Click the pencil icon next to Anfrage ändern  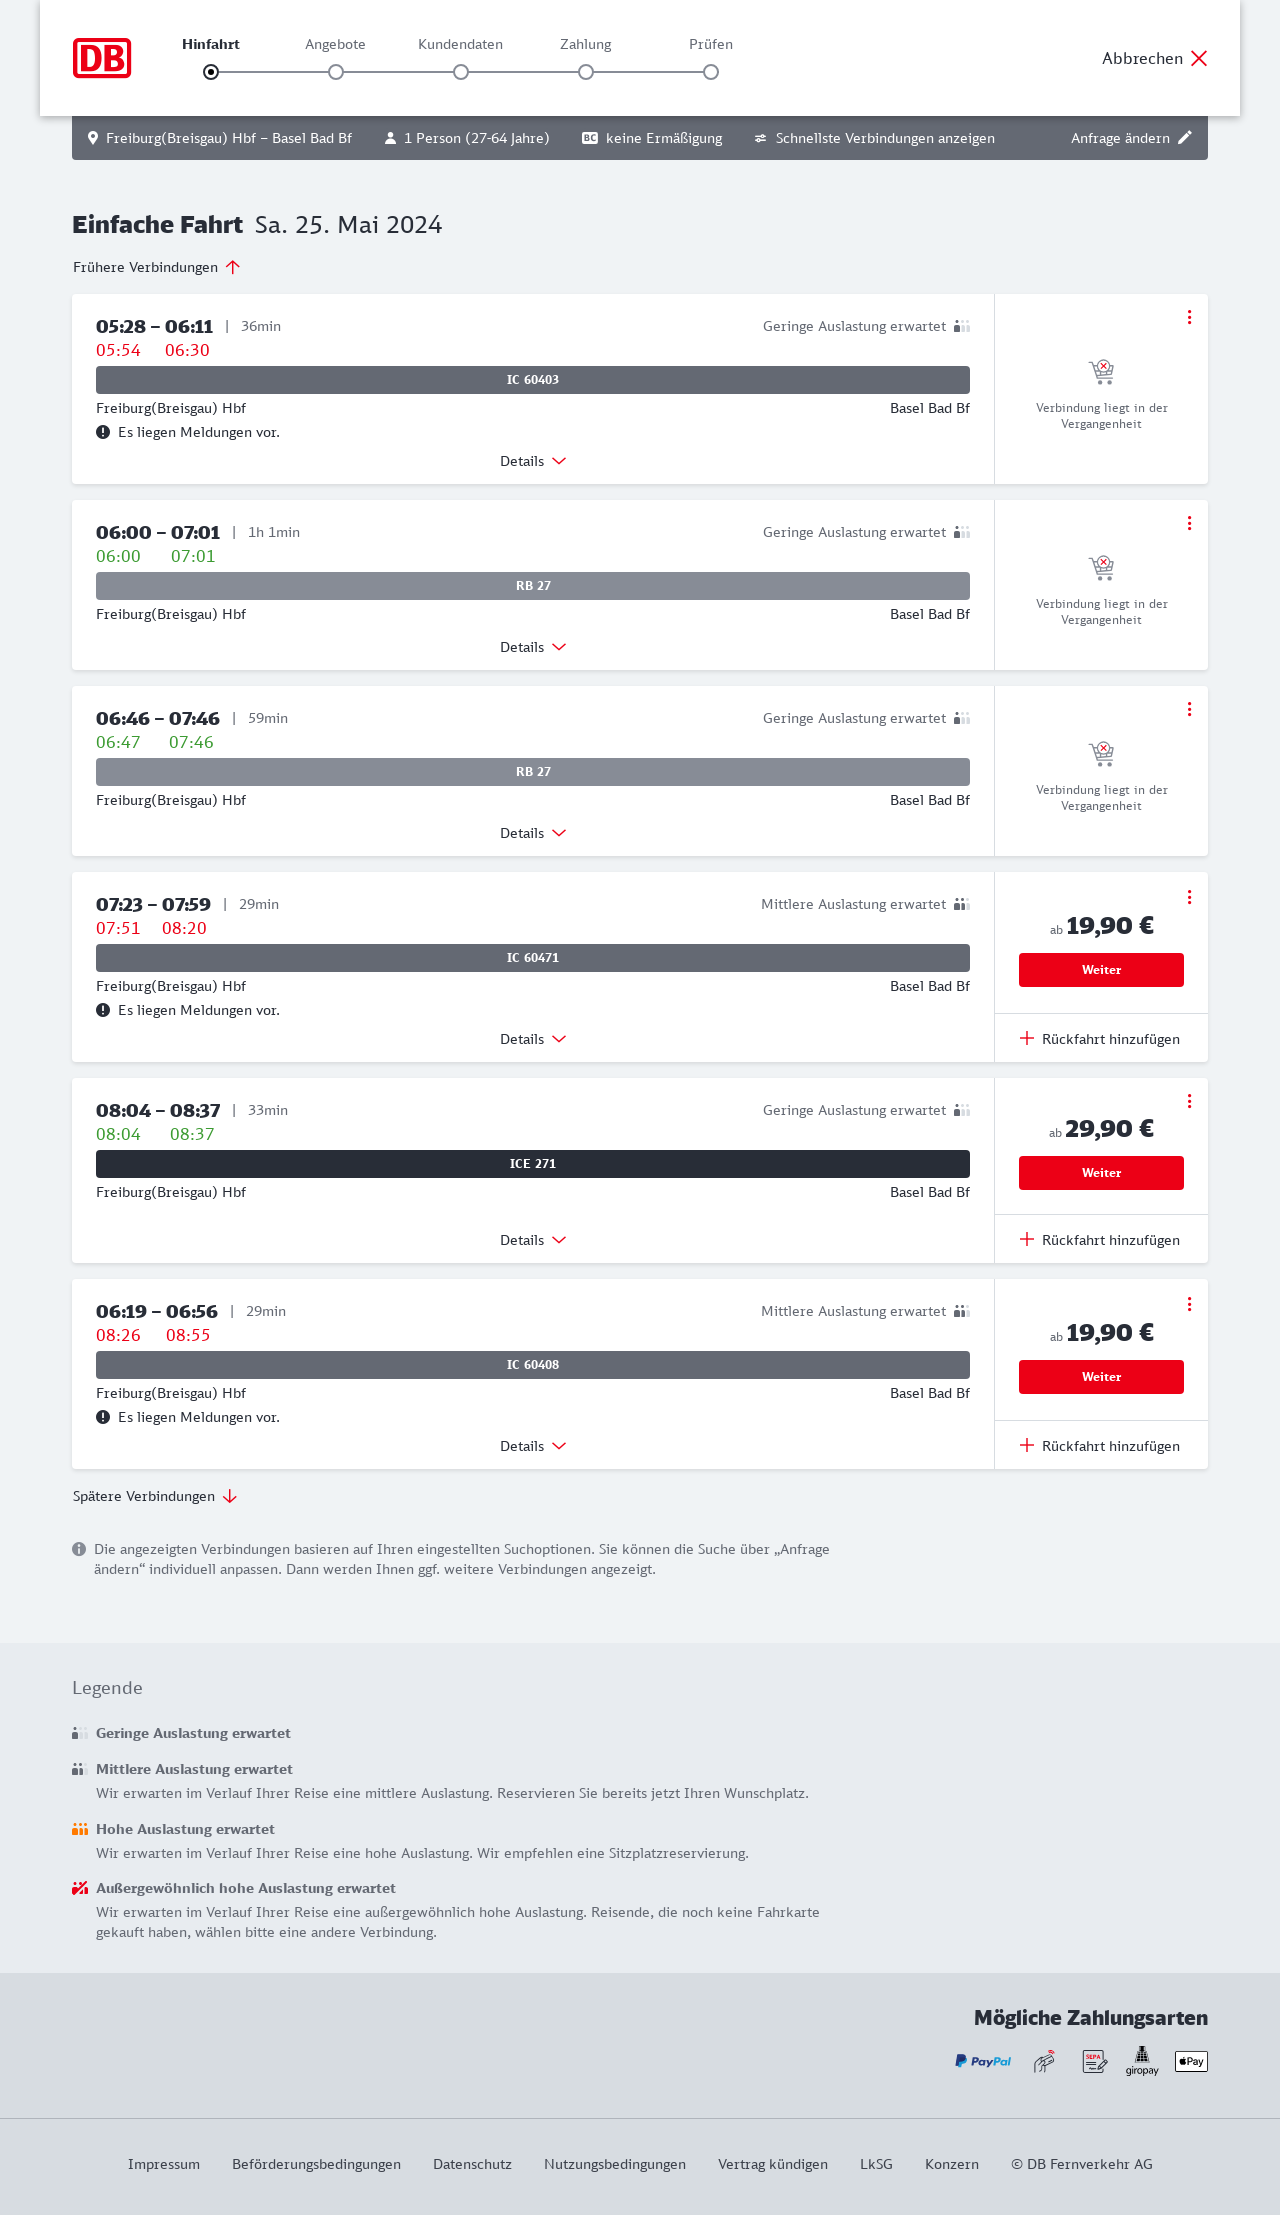coord(1185,138)
